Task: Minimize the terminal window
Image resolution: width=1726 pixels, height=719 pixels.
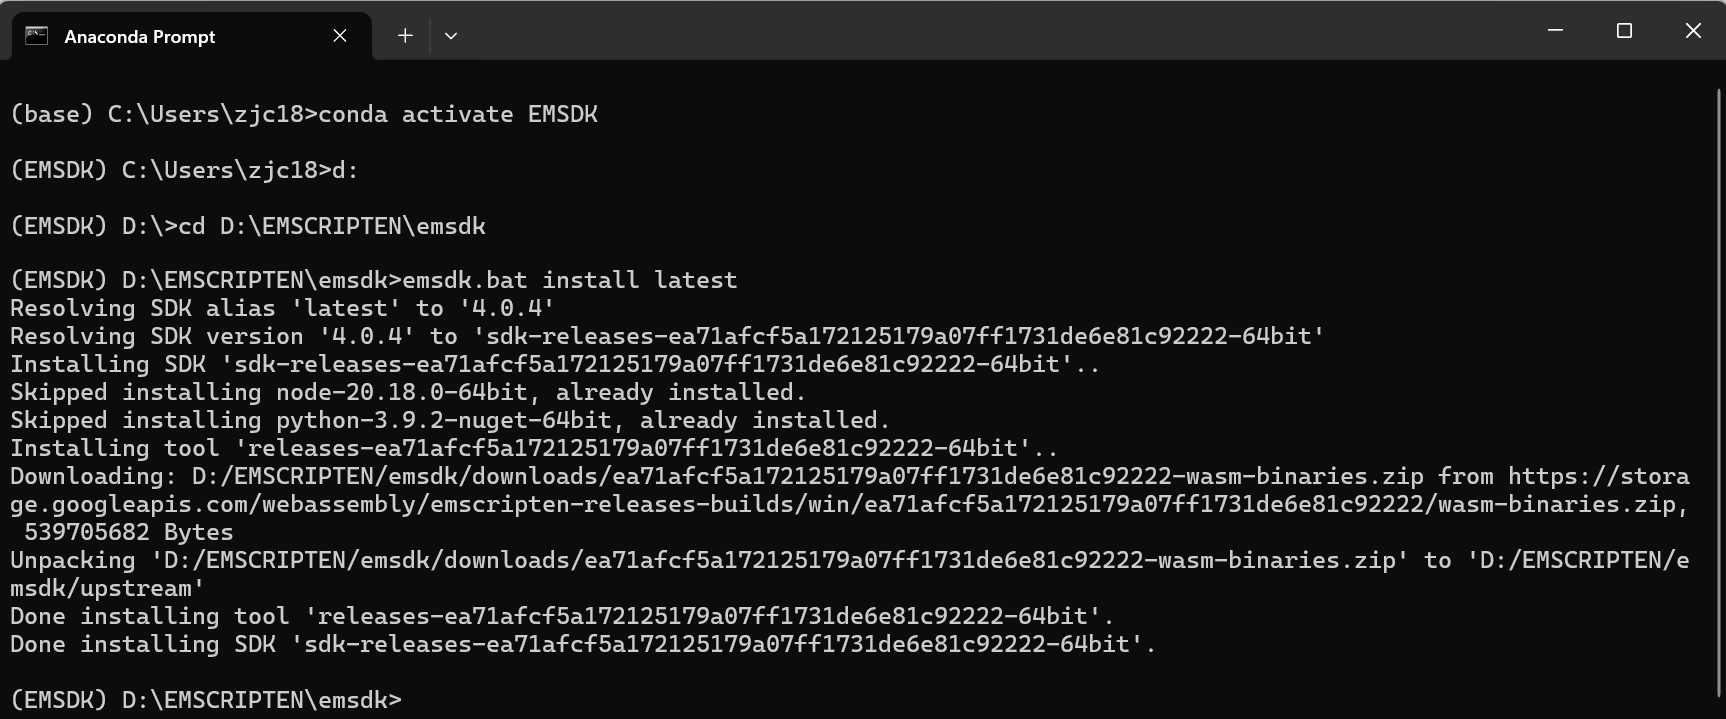Action: tap(1555, 31)
